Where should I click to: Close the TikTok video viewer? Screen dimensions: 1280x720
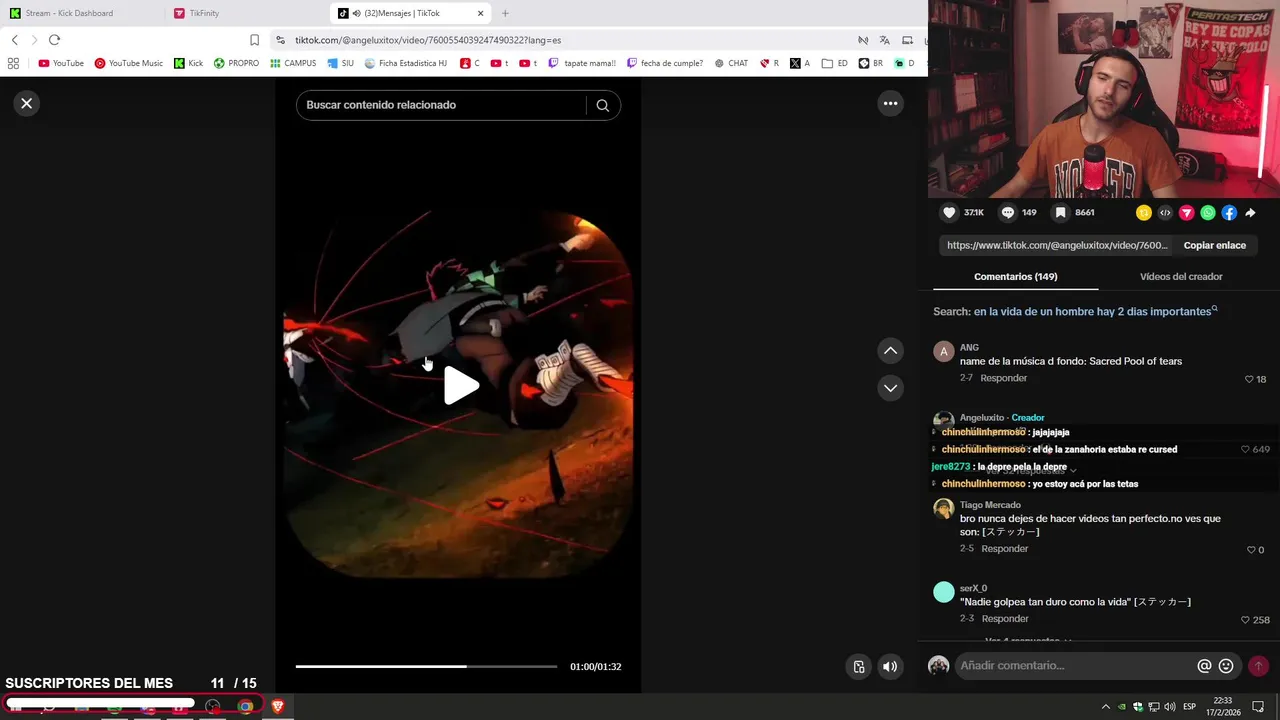27,103
